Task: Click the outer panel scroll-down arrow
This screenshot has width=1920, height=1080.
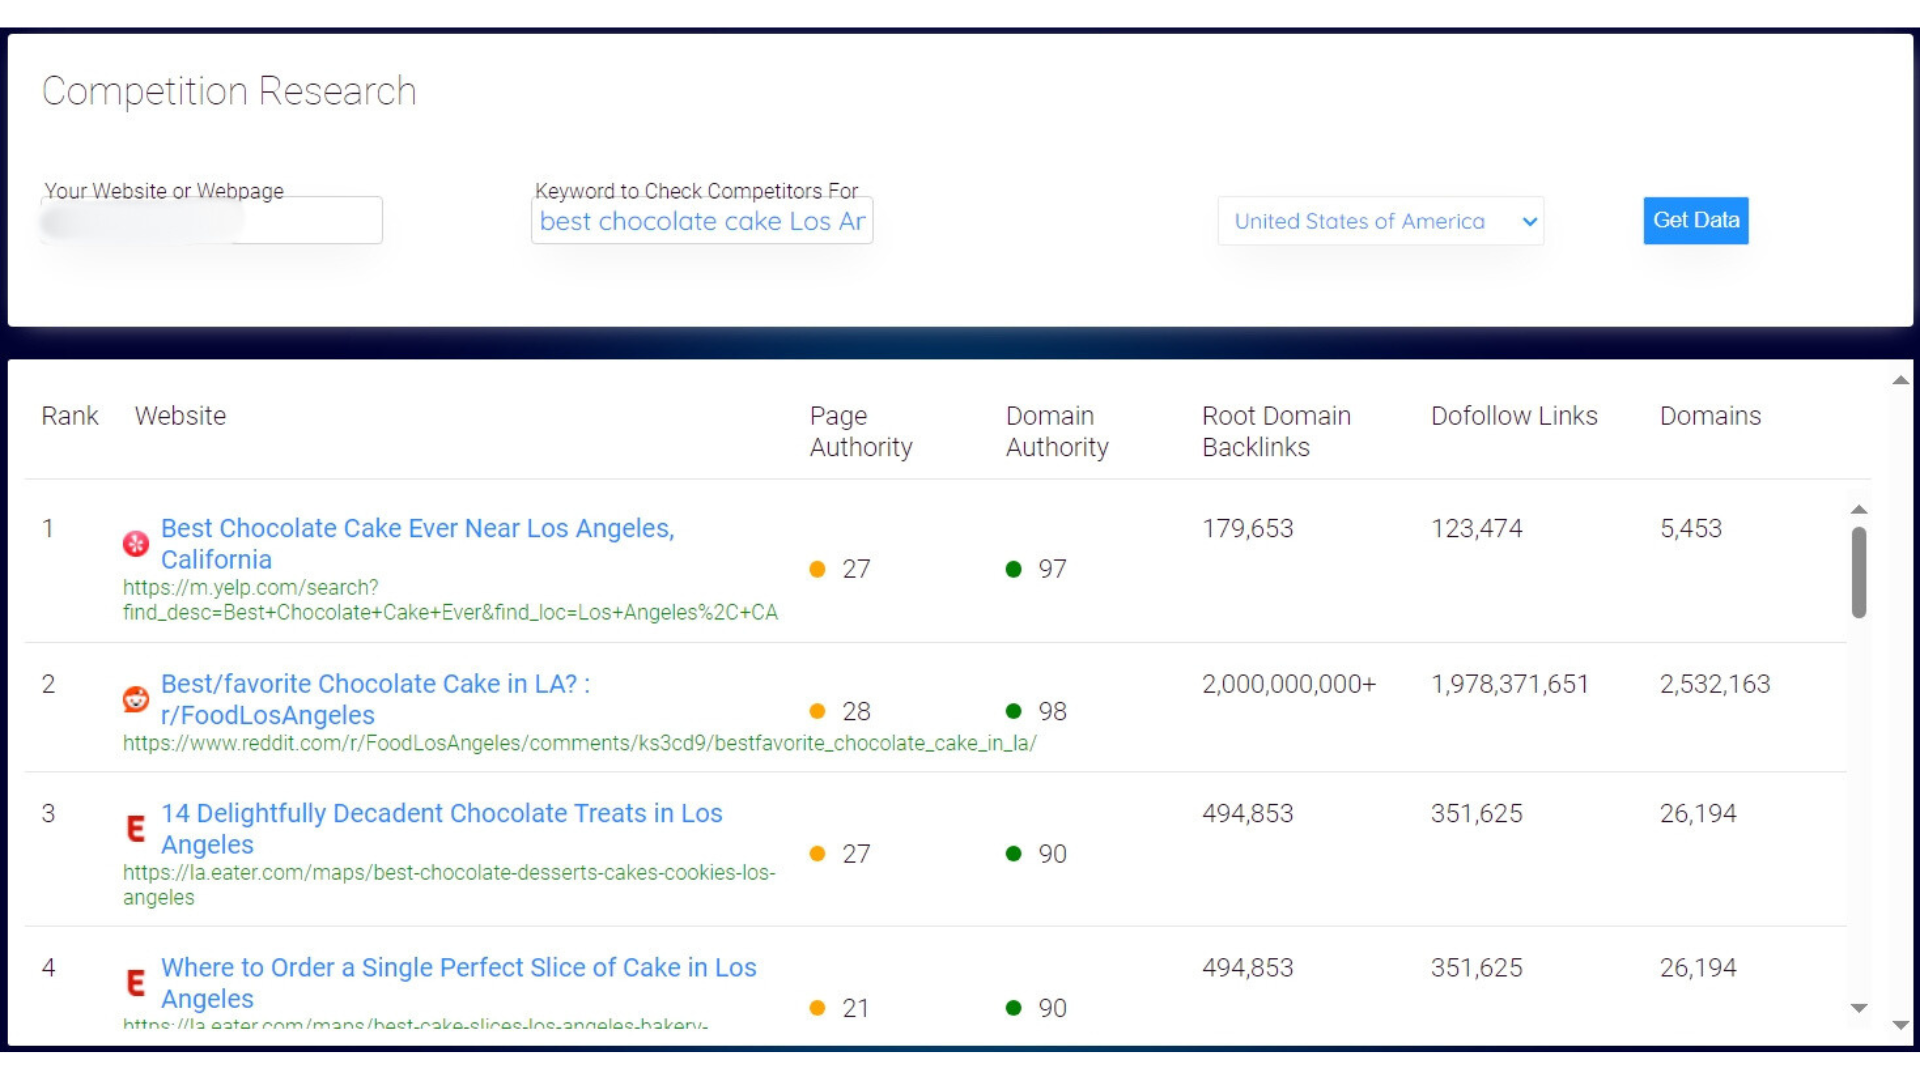Action: click(1901, 1025)
